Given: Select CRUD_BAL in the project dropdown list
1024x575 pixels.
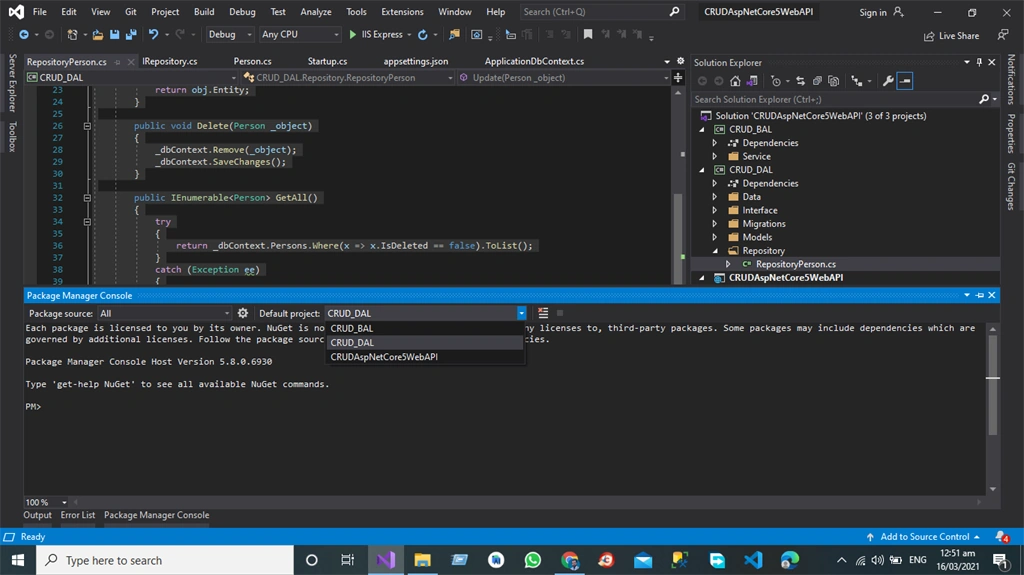Looking at the screenshot, I should tap(424, 329).
